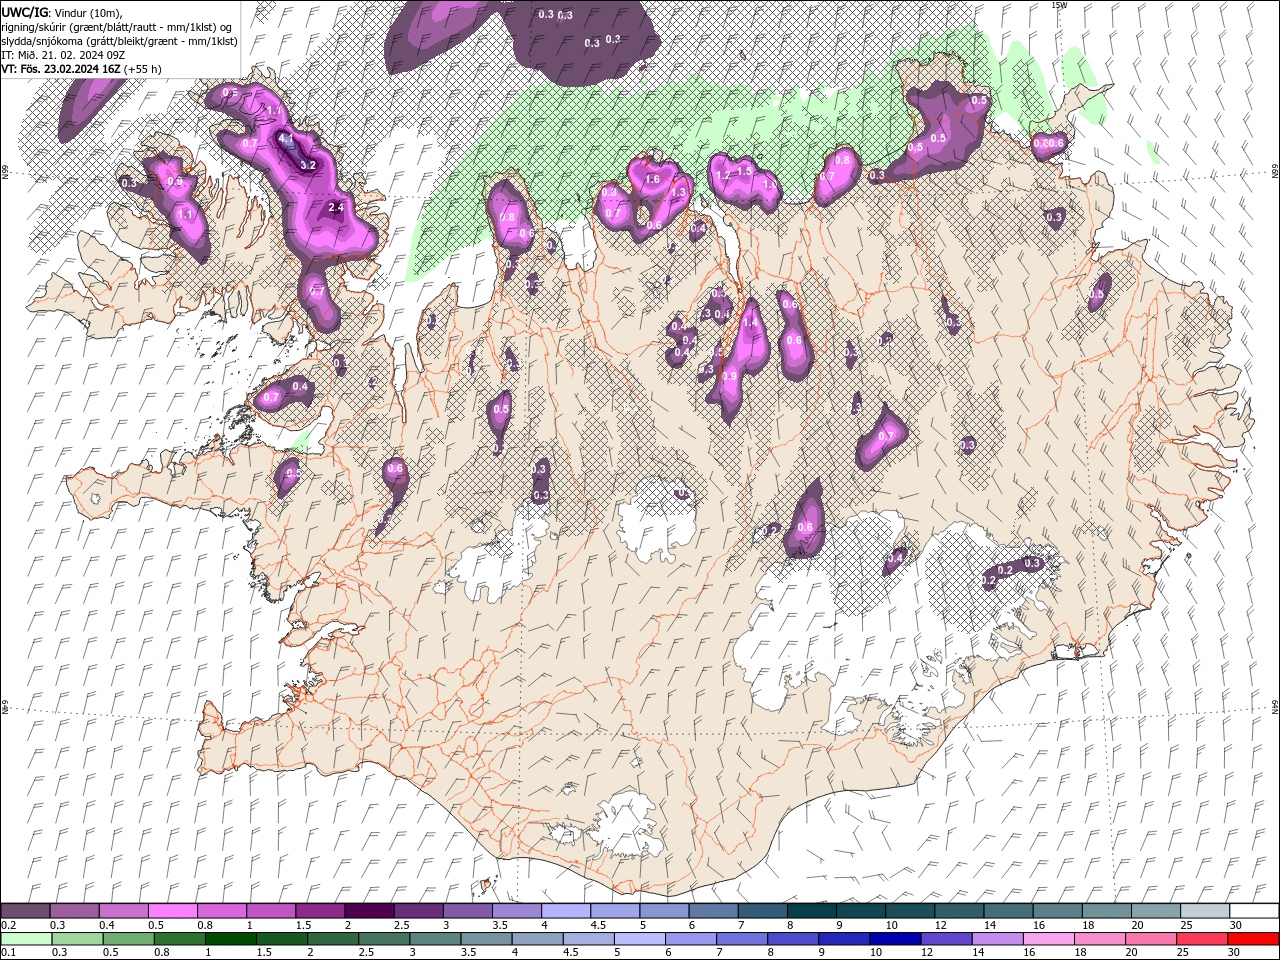Click the medium green 0.5–0.8 rain legend swatch
This screenshot has width=1280, height=960.
click(129, 939)
